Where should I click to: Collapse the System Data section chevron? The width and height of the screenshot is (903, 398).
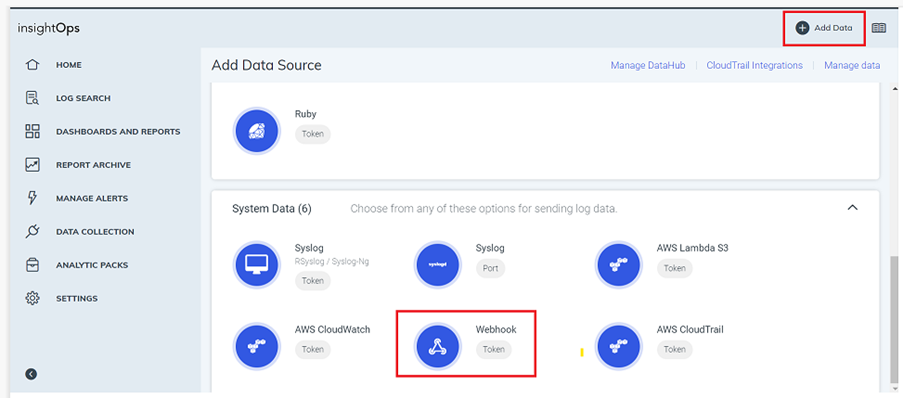pos(853,207)
